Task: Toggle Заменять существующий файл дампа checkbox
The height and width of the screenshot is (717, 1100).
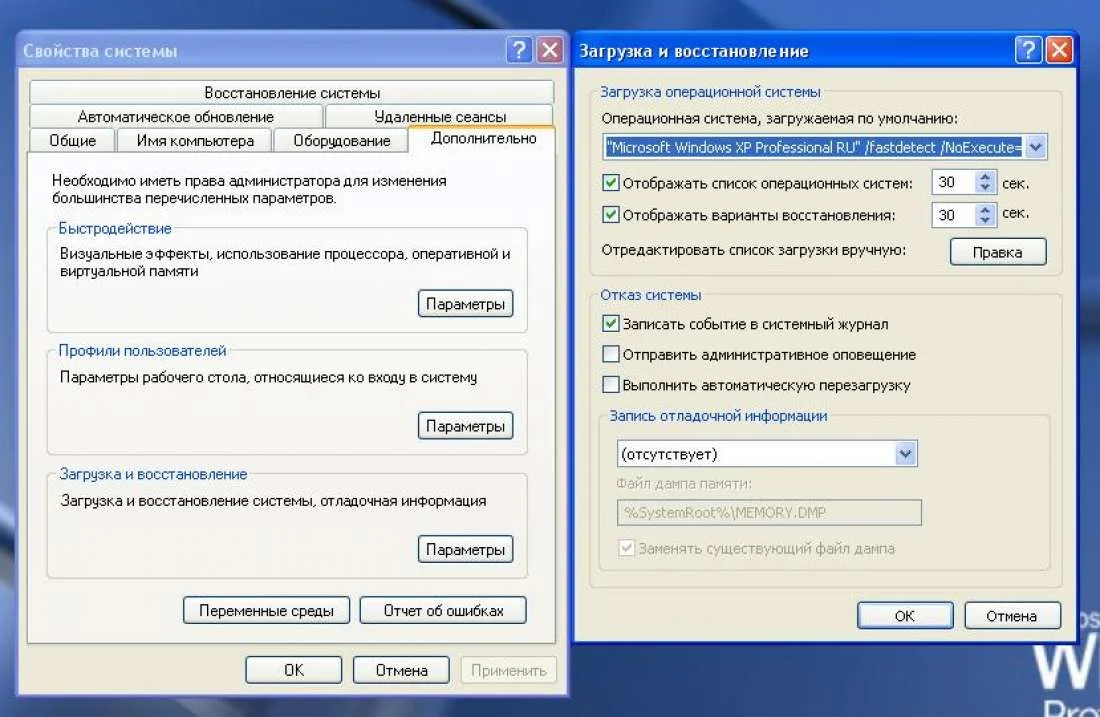Action: 626,548
